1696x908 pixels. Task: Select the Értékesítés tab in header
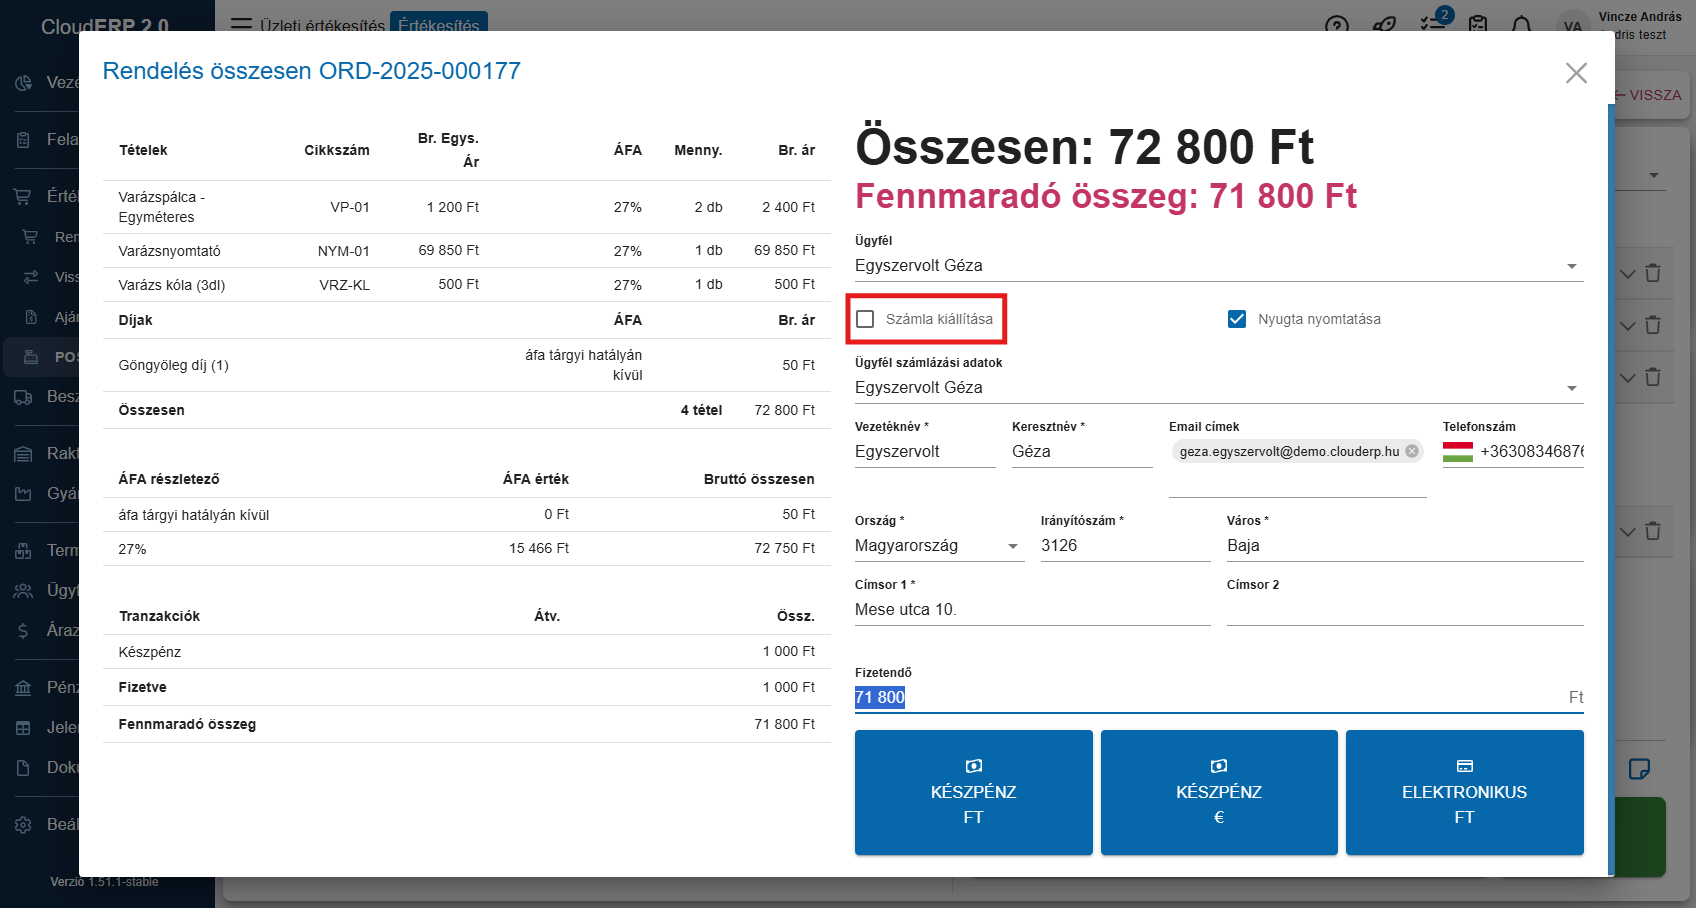438,24
